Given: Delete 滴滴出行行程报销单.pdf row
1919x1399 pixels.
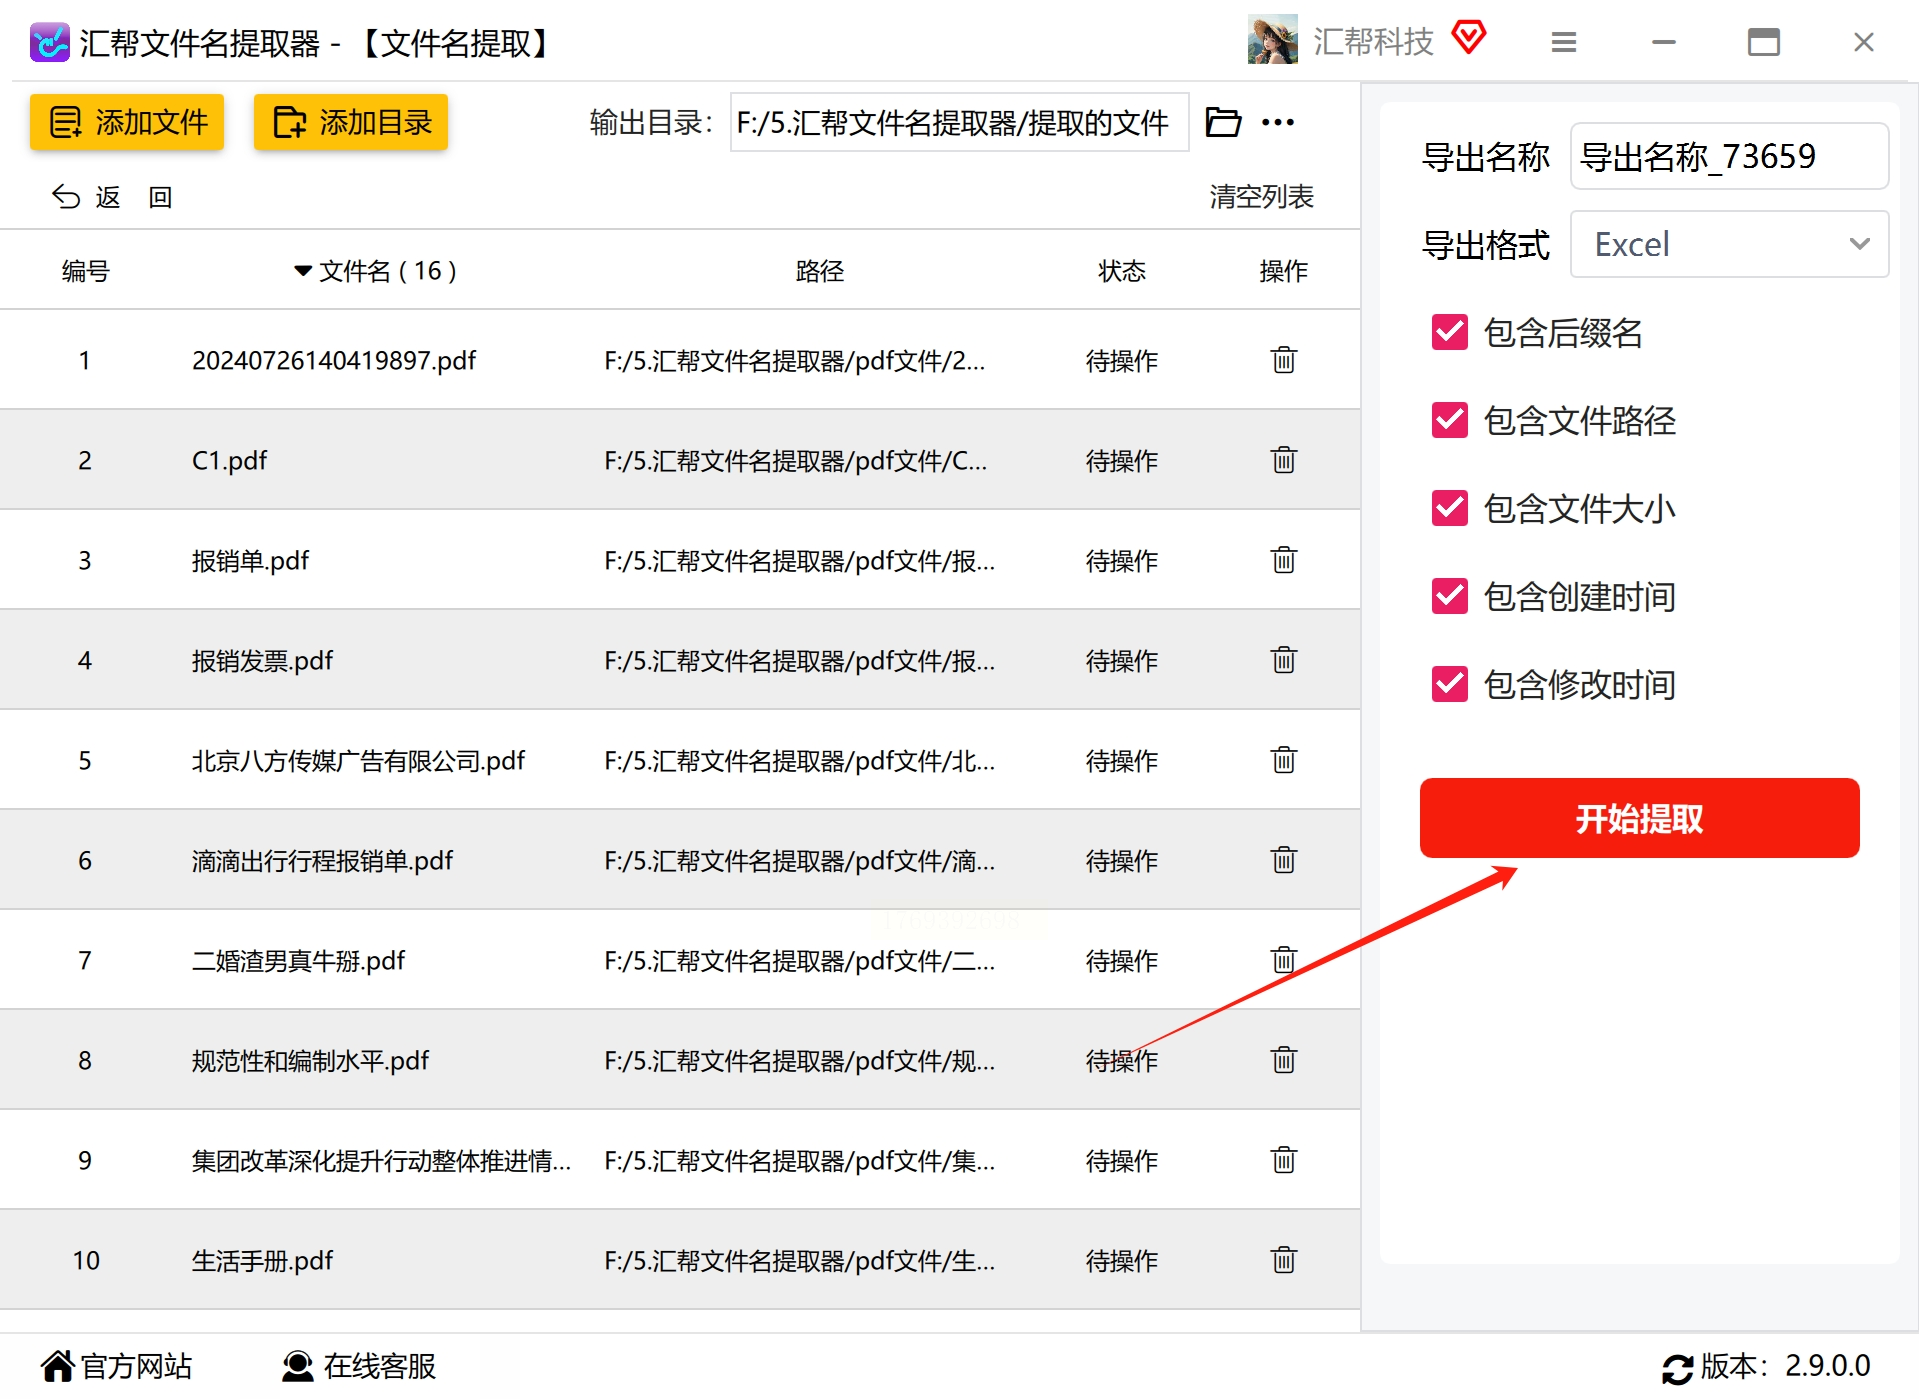Looking at the screenshot, I should click(1284, 860).
